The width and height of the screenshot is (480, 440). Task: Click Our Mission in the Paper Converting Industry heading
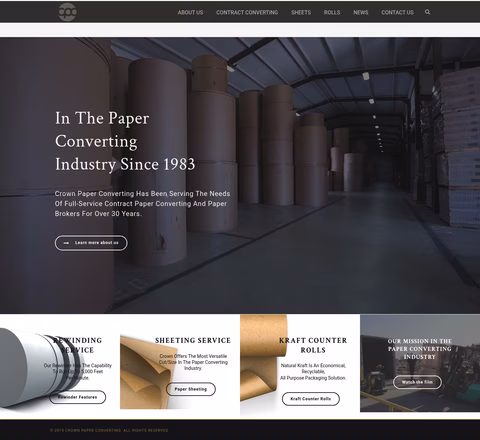(420, 349)
